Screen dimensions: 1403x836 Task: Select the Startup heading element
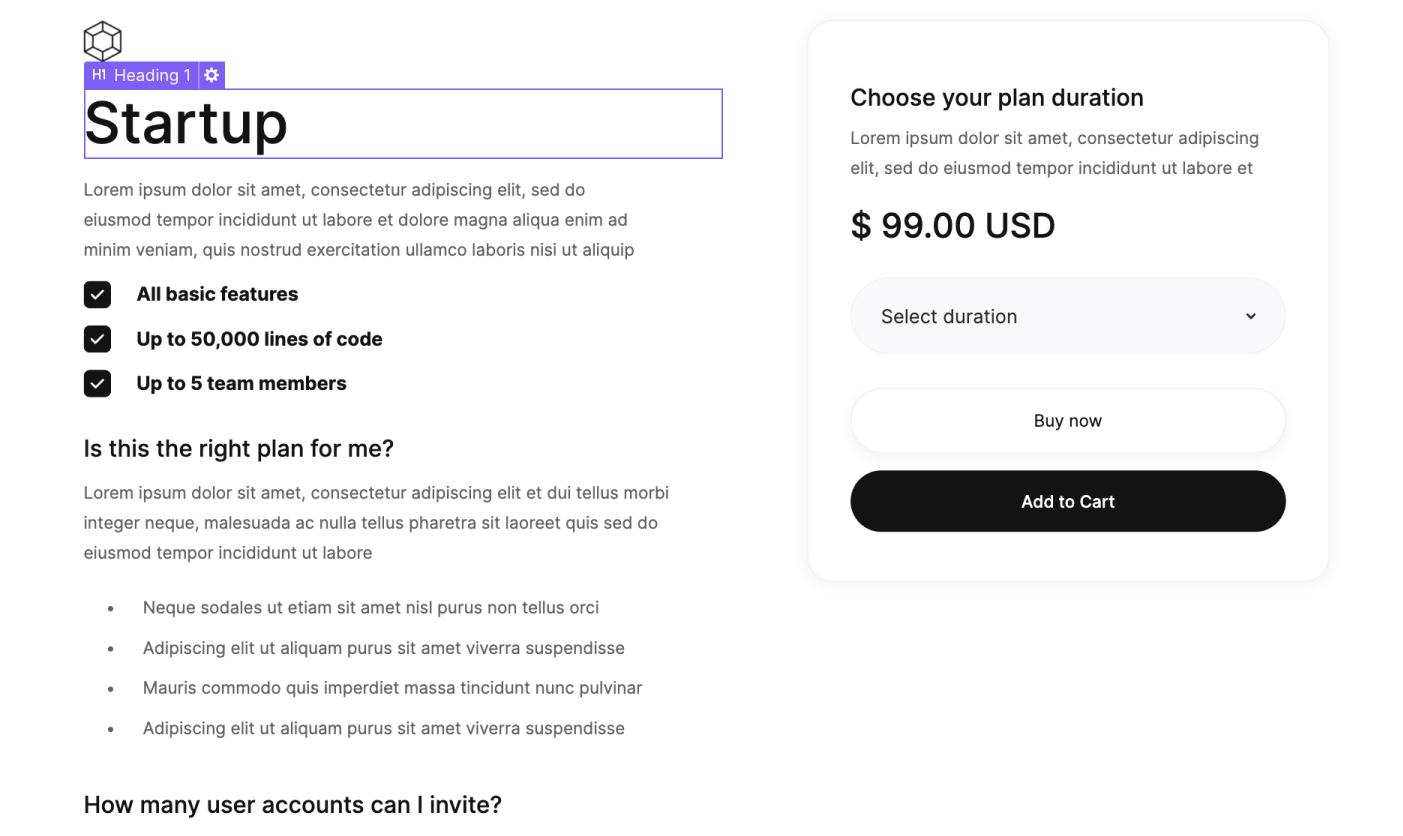[x=186, y=123]
